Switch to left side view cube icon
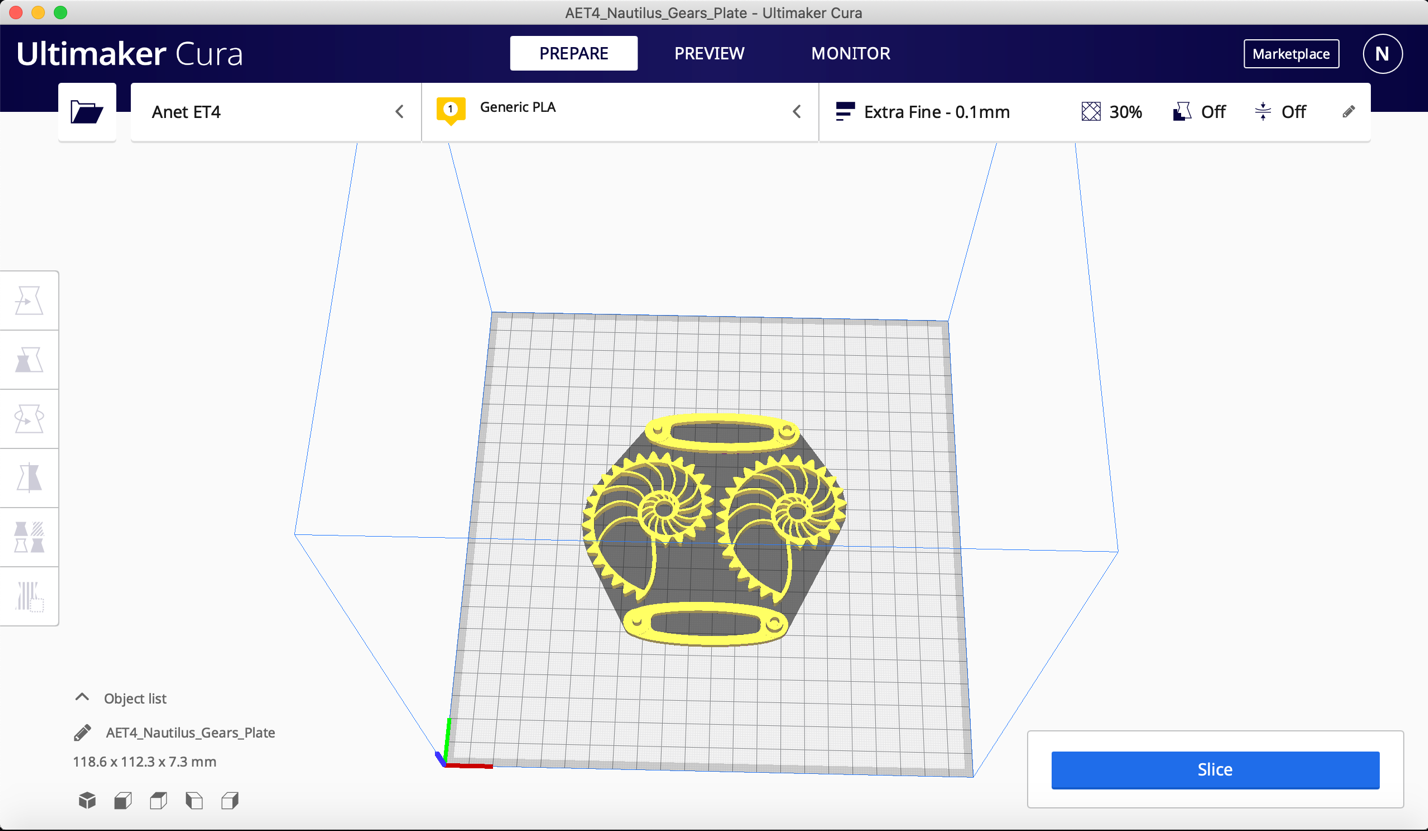The width and height of the screenshot is (1428, 831). click(x=194, y=800)
